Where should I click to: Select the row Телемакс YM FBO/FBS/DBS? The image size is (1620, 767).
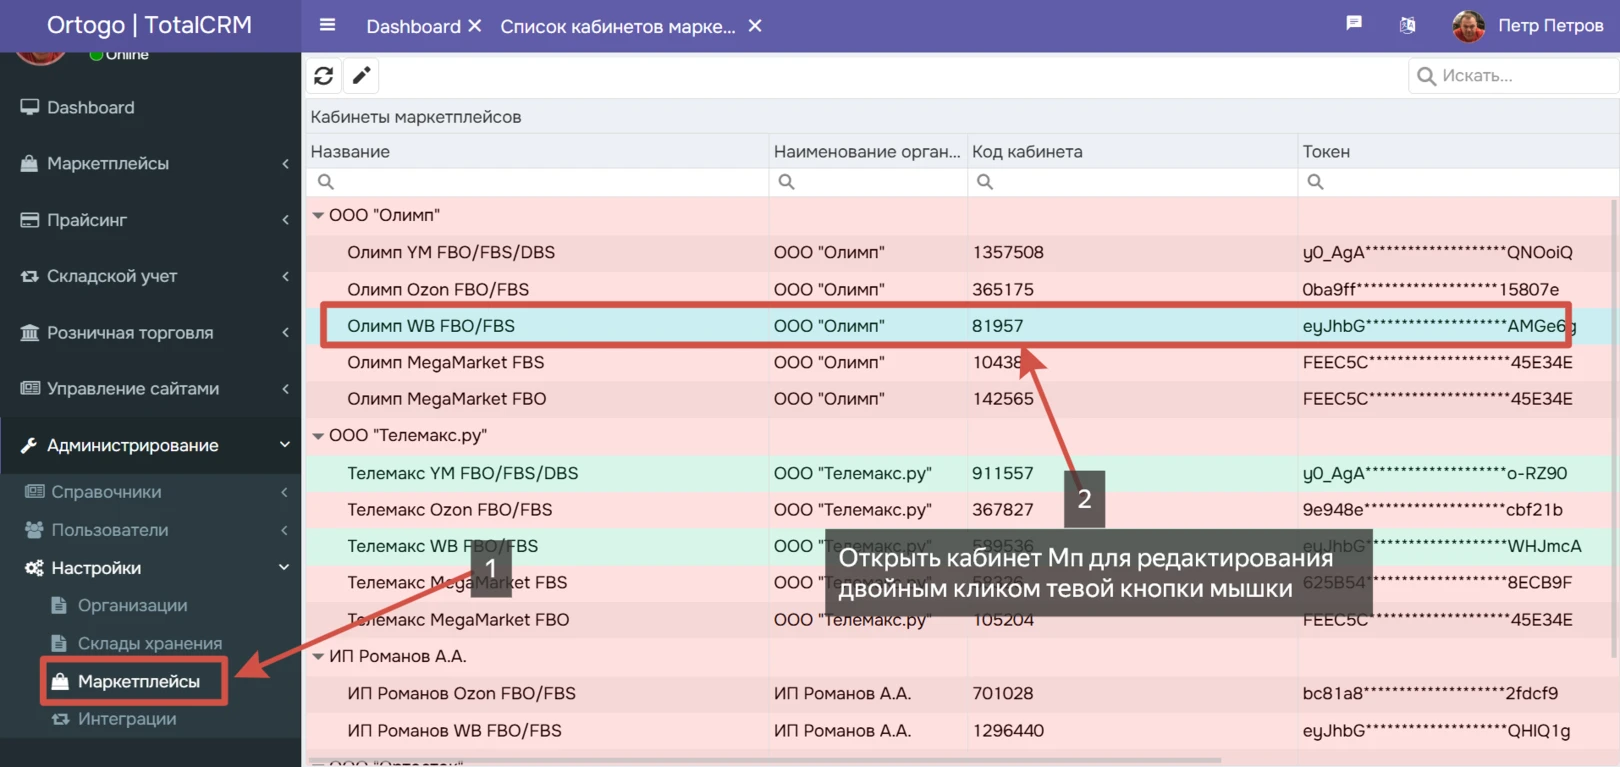(x=960, y=473)
